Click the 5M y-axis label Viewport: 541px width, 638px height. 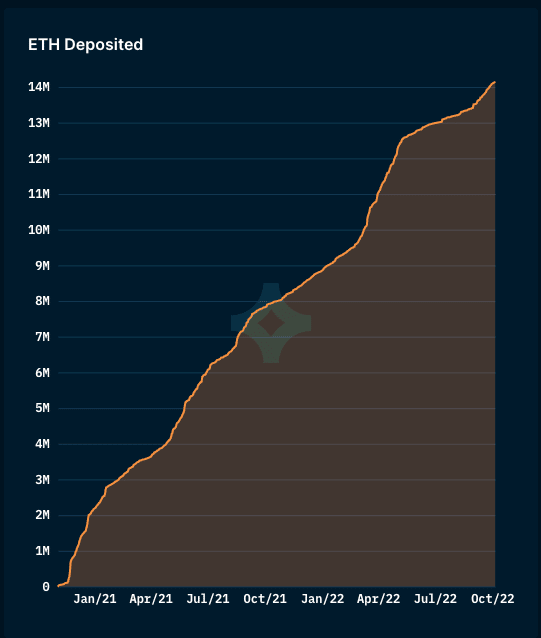coord(42,408)
